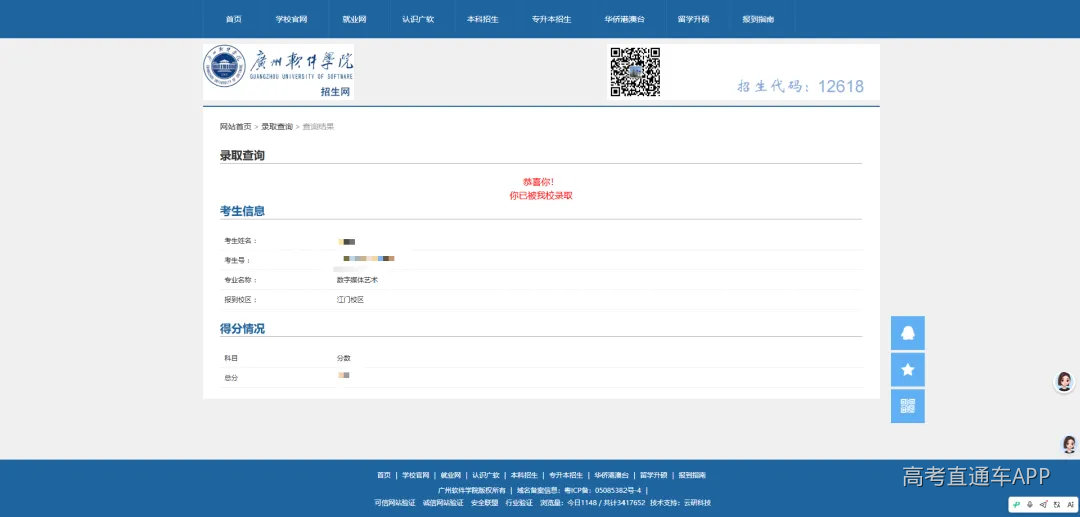Image resolution: width=1080 pixels, height=517 pixels.
Task: Click the large QR code in the header
Action: coord(635,72)
